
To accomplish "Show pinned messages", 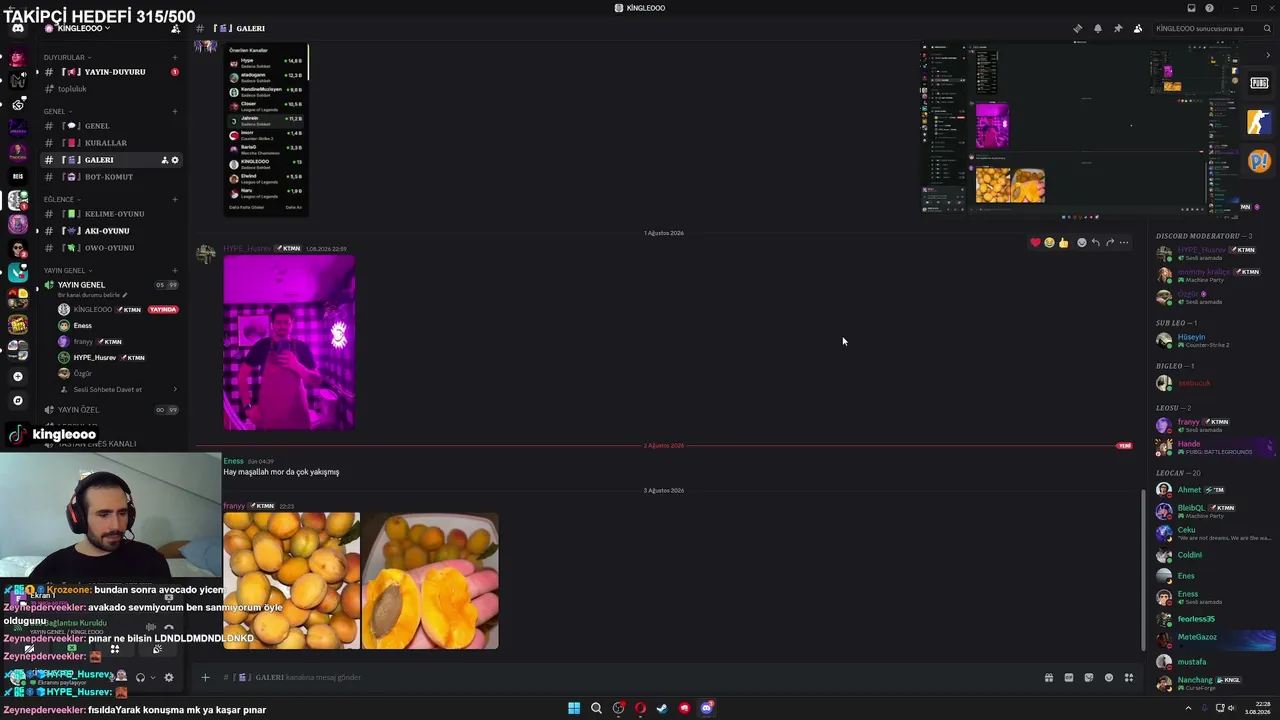I will click(1117, 28).
